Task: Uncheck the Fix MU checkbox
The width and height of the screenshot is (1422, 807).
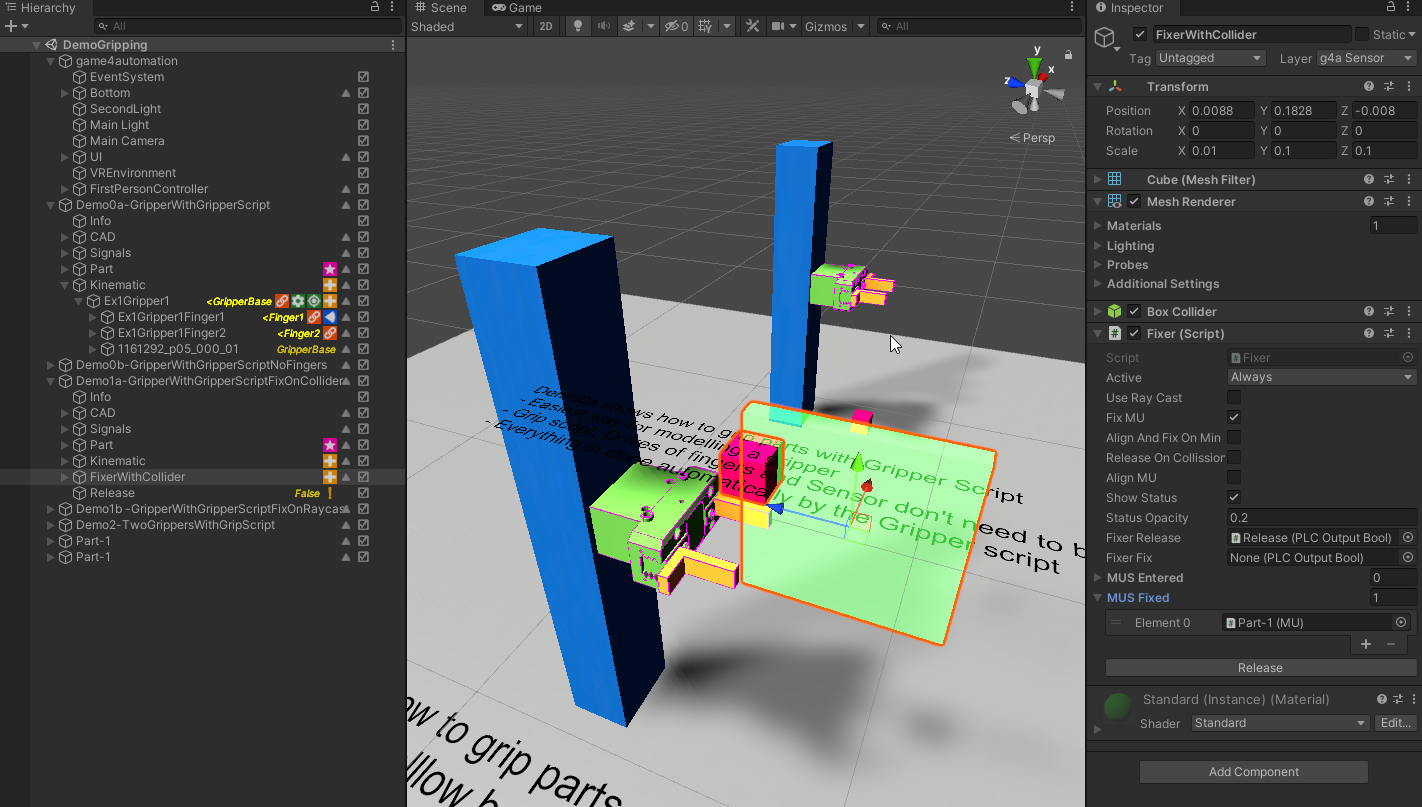Action: coord(1234,418)
